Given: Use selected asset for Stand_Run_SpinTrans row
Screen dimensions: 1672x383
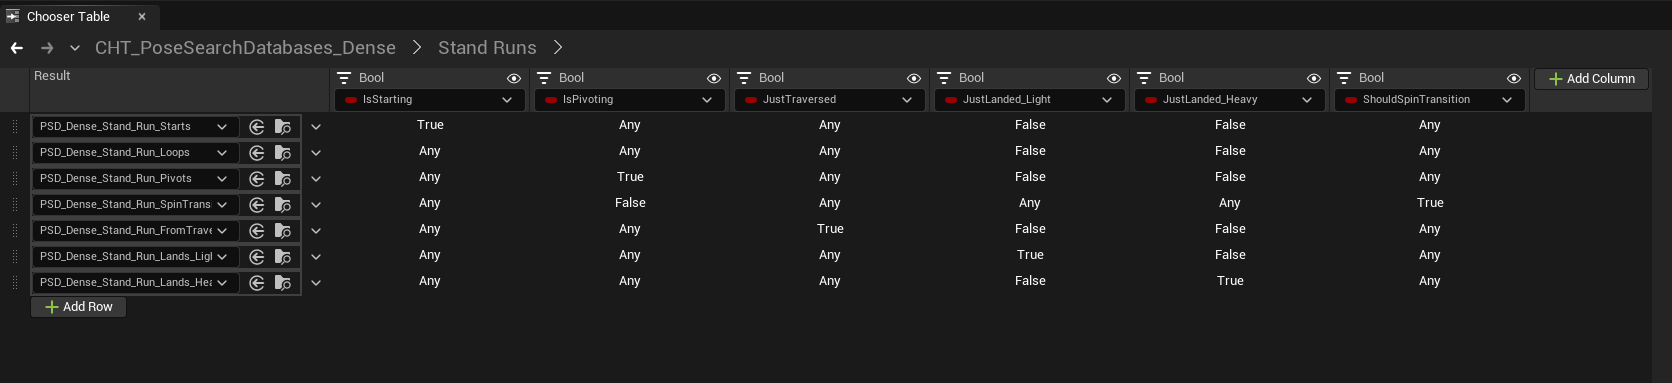Looking at the screenshot, I should tap(257, 205).
